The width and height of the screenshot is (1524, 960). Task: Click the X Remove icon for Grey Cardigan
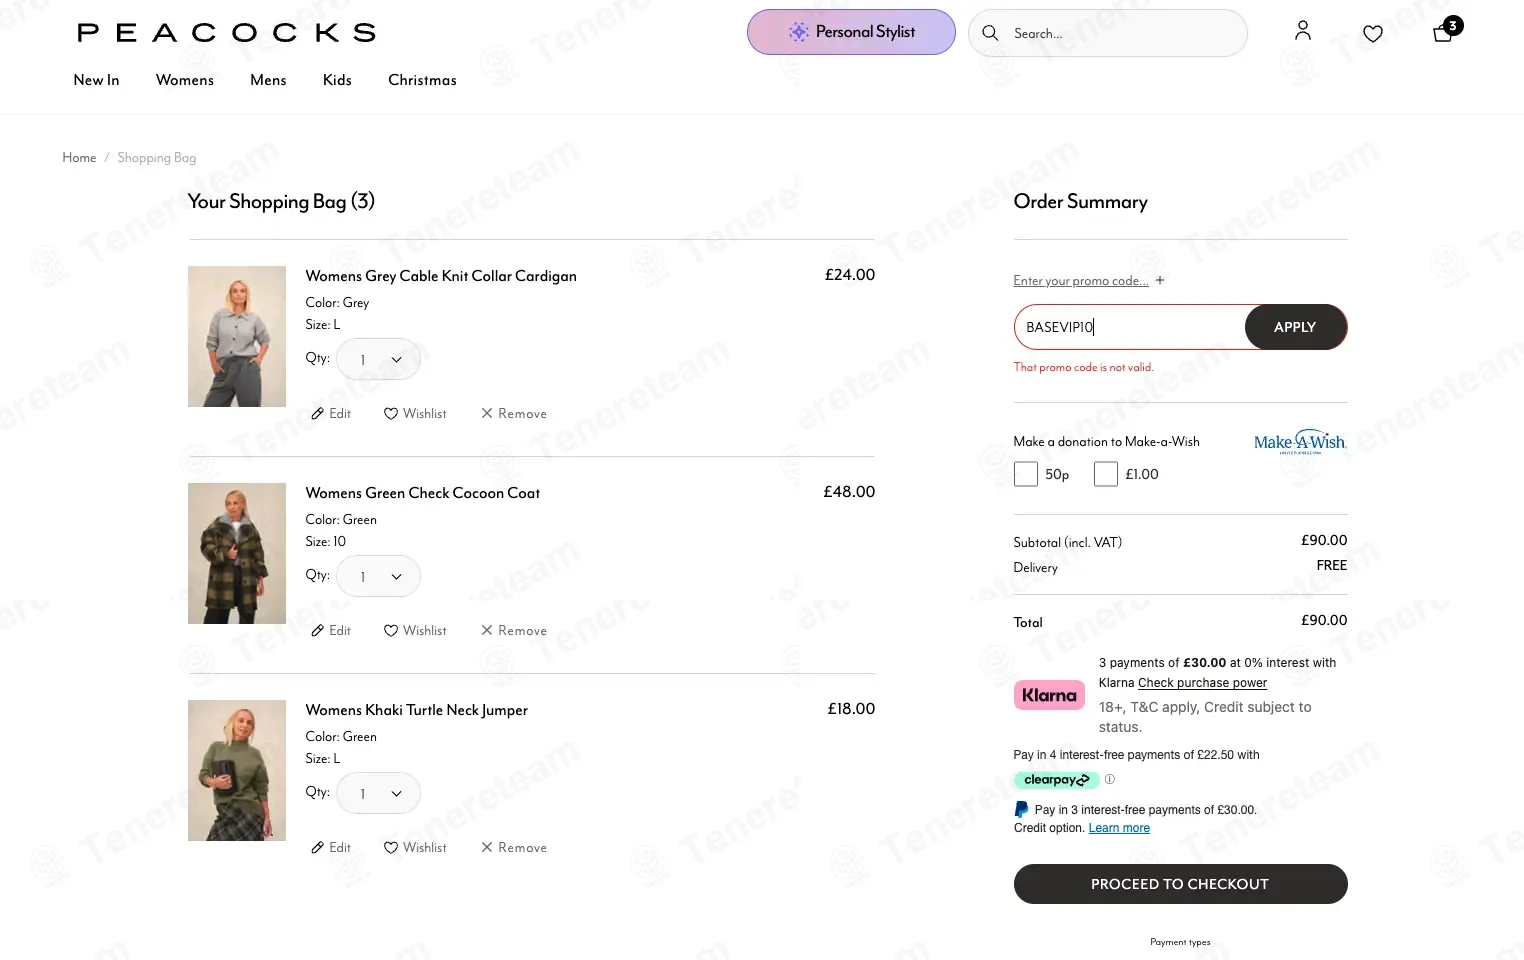tap(487, 413)
